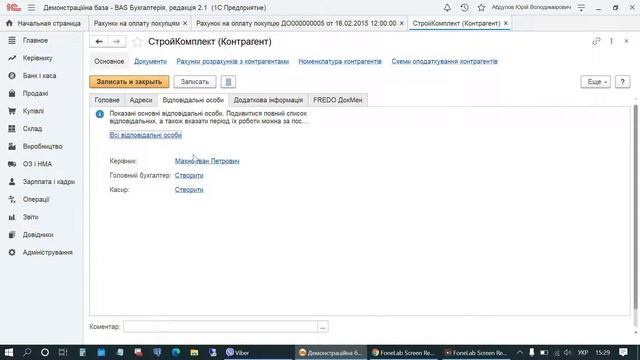Switch to Головне form tab
Viewport: 640px width, 360px height.
click(107, 100)
